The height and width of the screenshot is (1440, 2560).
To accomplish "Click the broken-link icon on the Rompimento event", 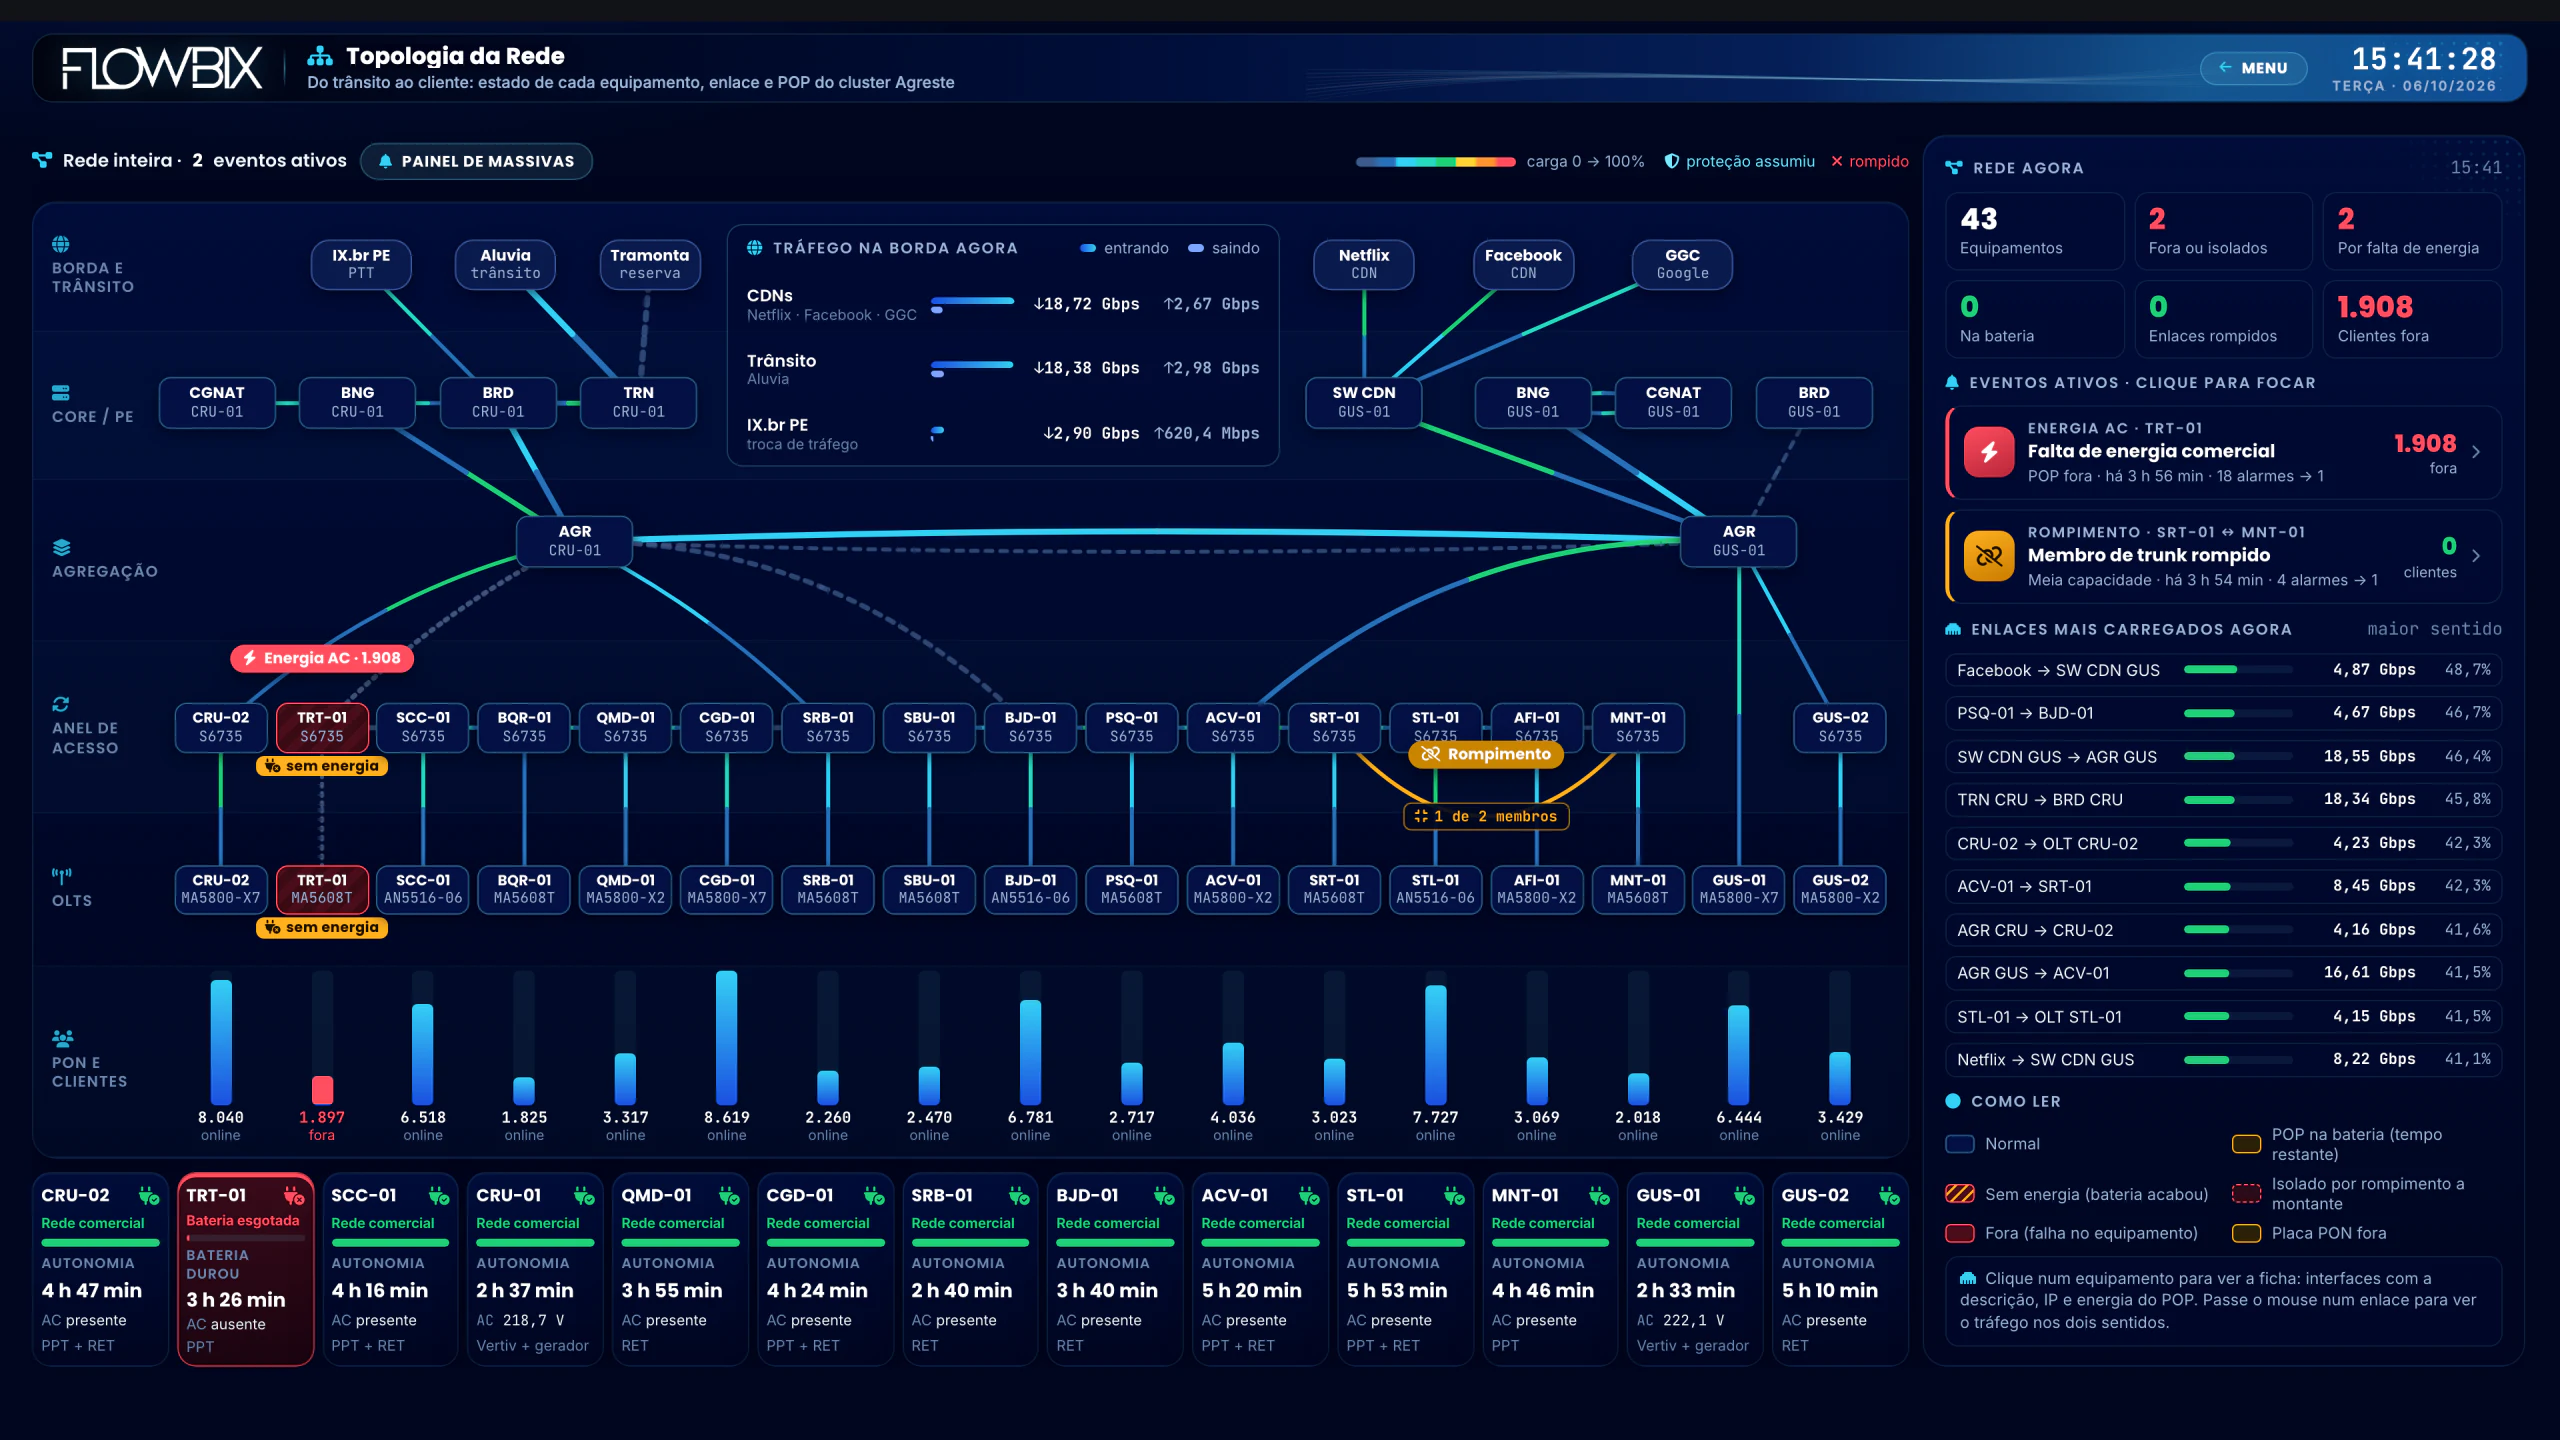I will [1989, 556].
